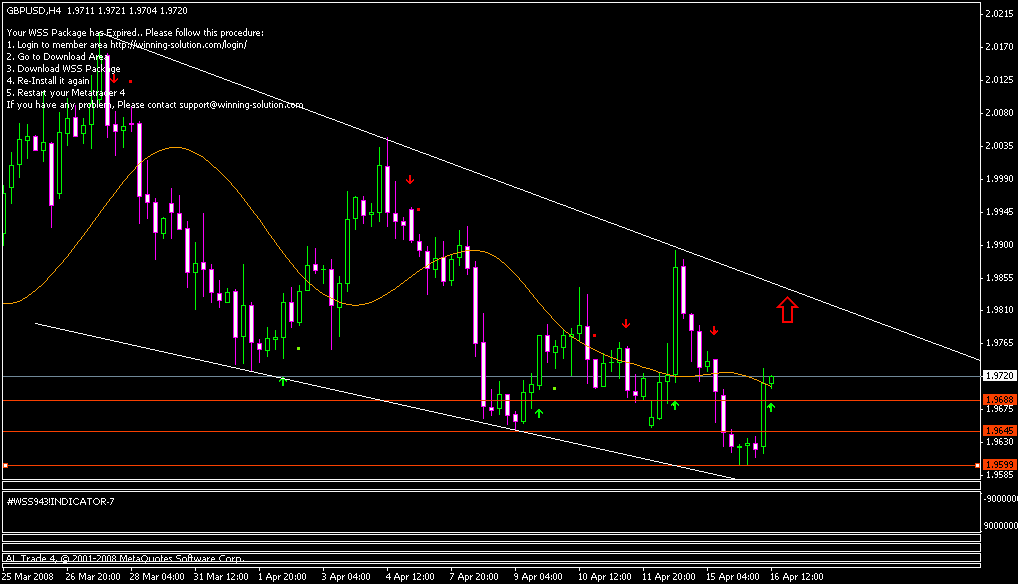
Task: Click the large hollow red up arrow
Action: pyautogui.click(x=787, y=310)
